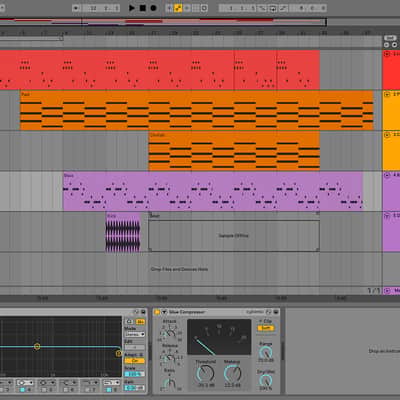Click the Range knob
Viewport: 400px width, 400px height.
tap(266, 352)
